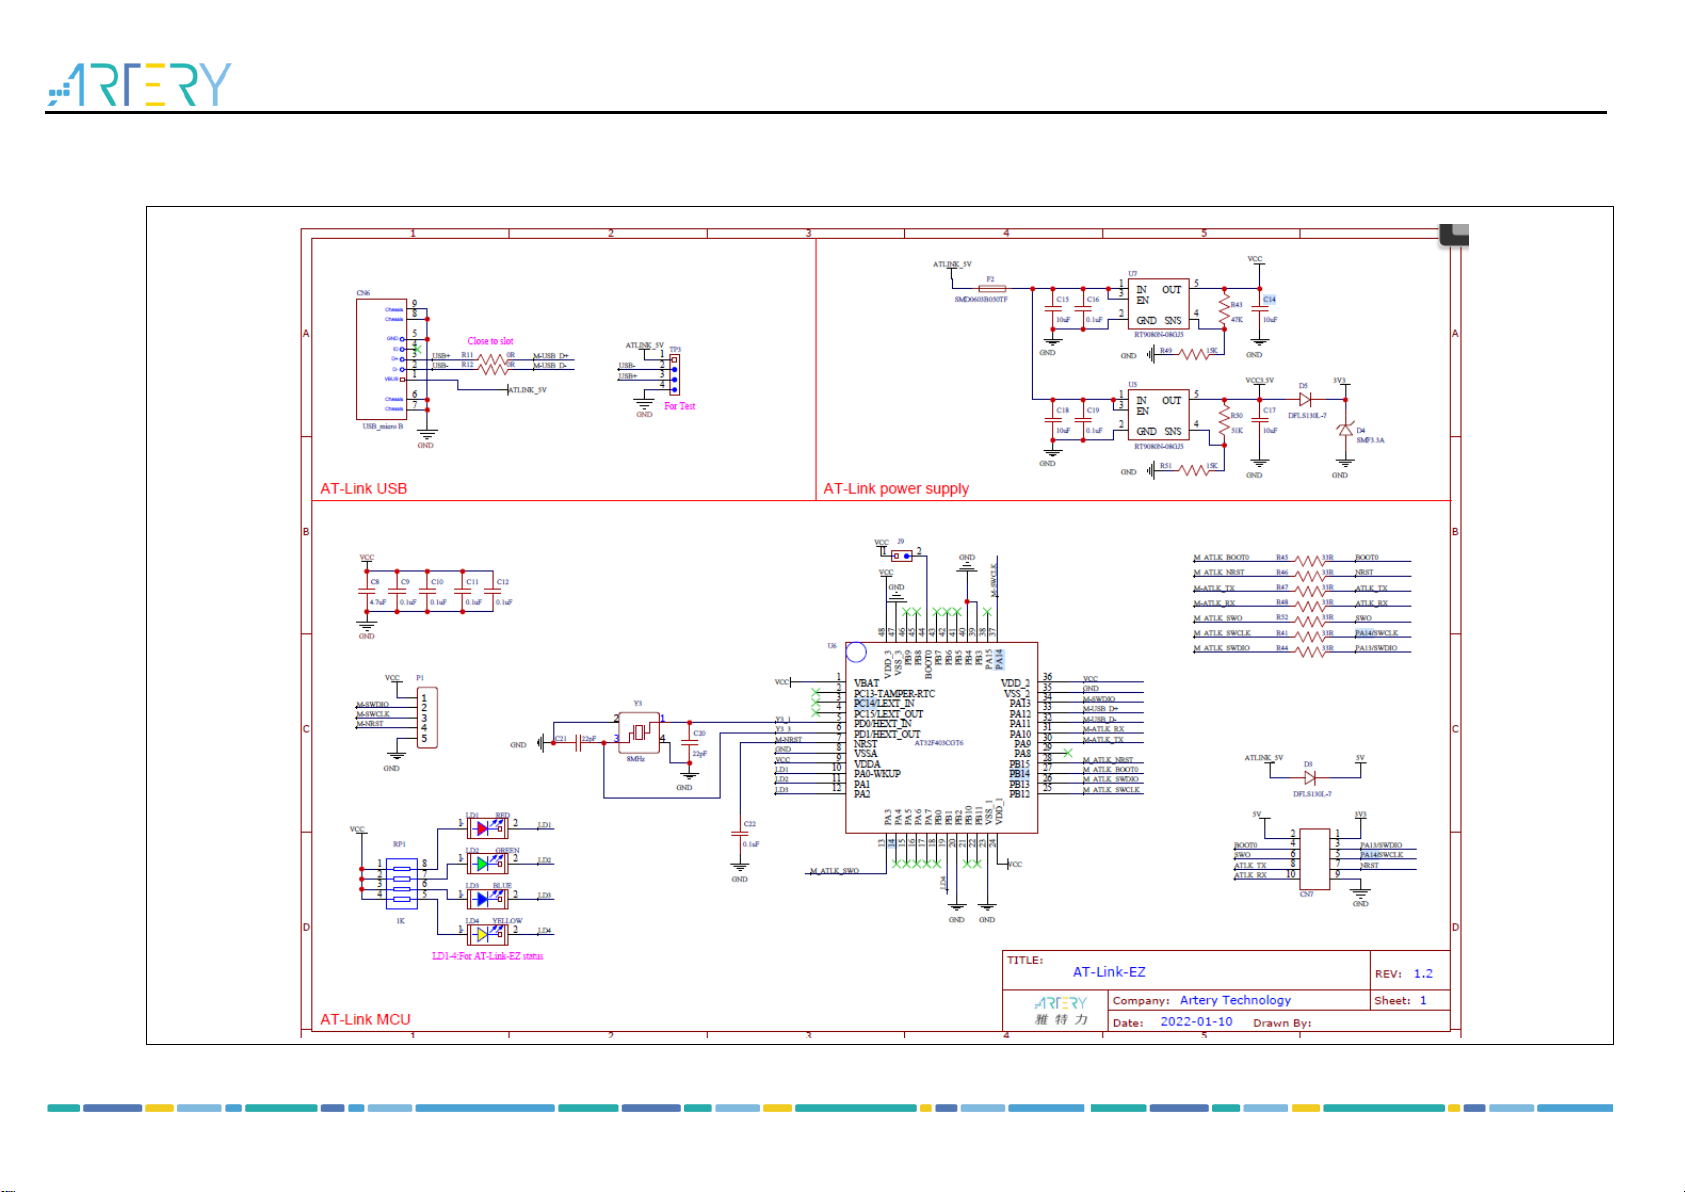Click fuse part number 'SMD0603B050TF'
The width and height of the screenshot is (1685, 1192).
980,299
